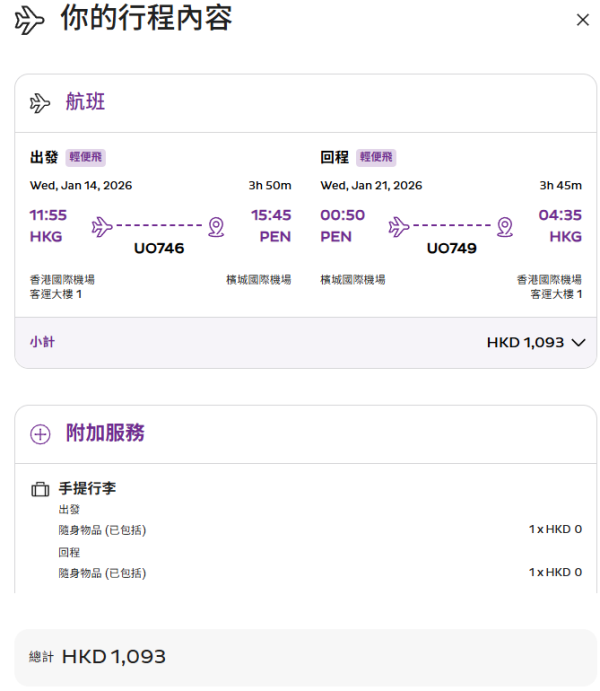Click the plus circle icon beside 附加服務
Viewport: 600px width, 691px height.
(40, 434)
